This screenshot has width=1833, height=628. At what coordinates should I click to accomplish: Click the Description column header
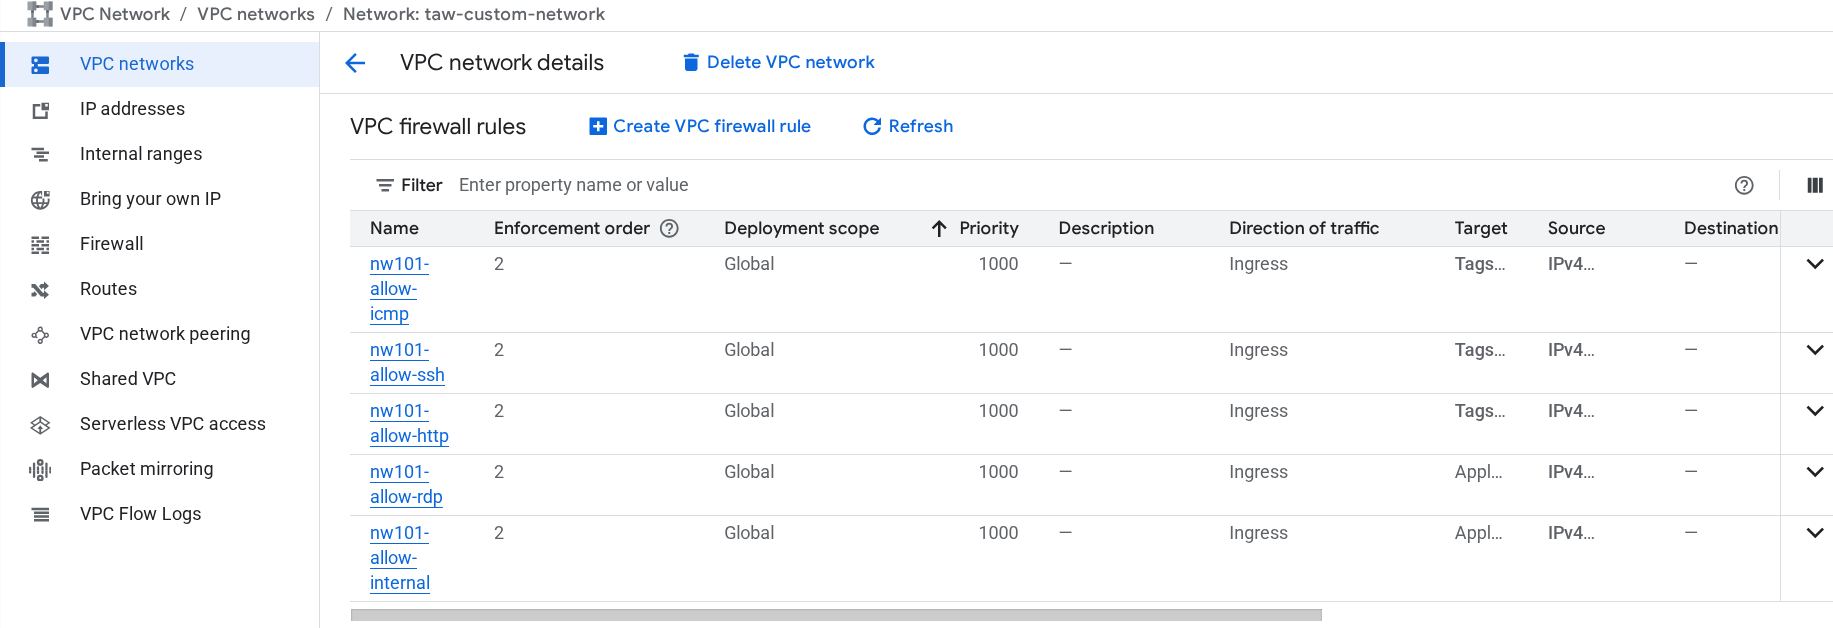click(1106, 228)
